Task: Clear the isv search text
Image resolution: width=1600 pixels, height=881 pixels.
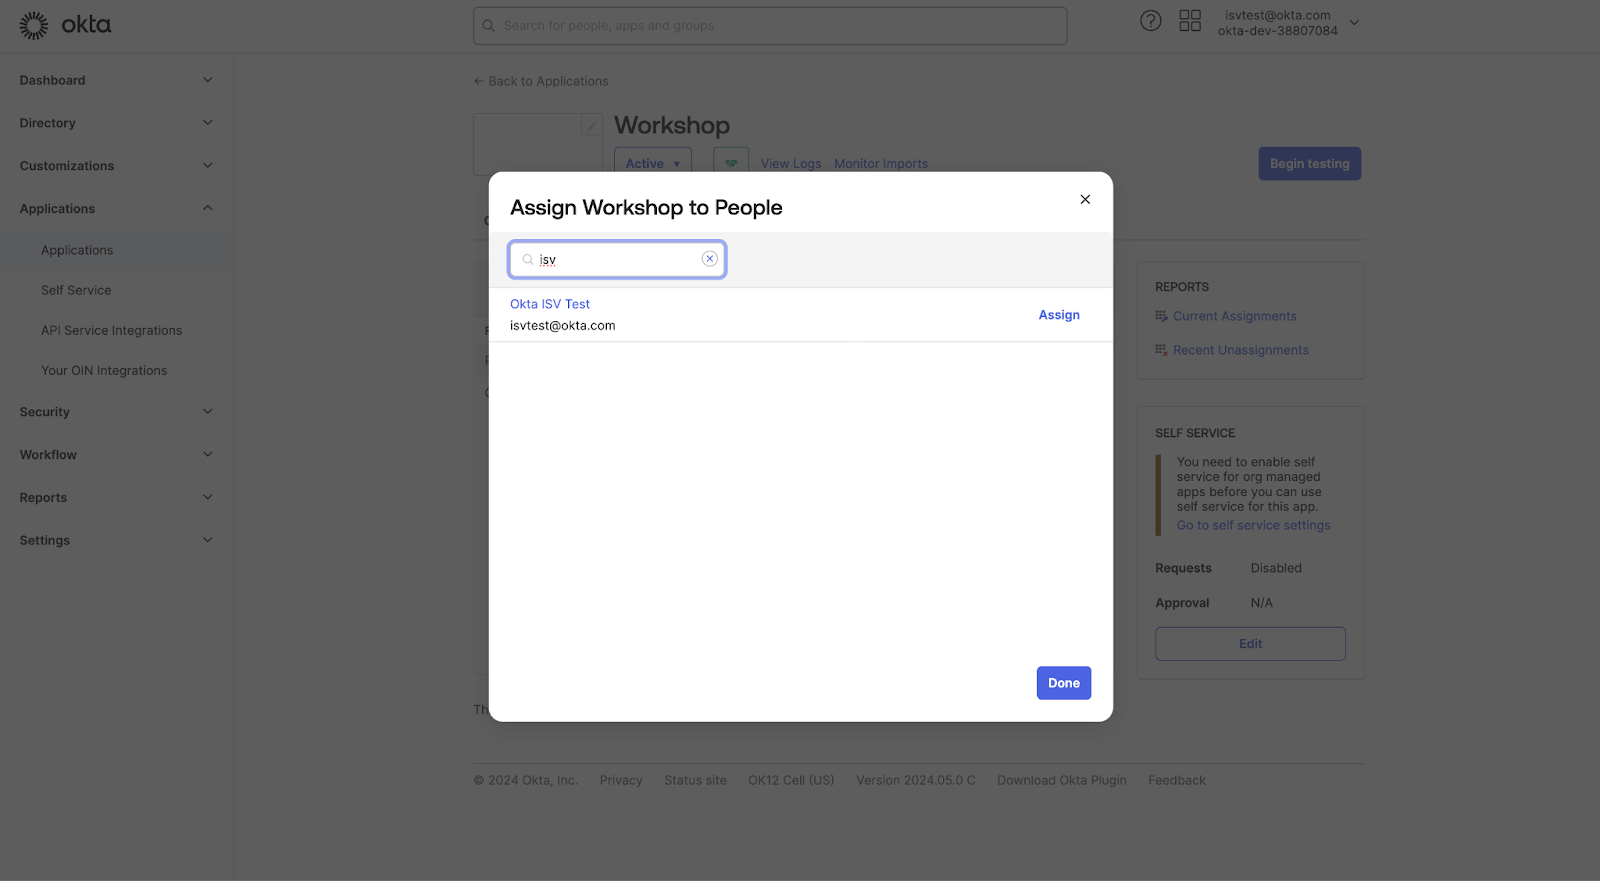Action: pyautogui.click(x=710, y=259)
